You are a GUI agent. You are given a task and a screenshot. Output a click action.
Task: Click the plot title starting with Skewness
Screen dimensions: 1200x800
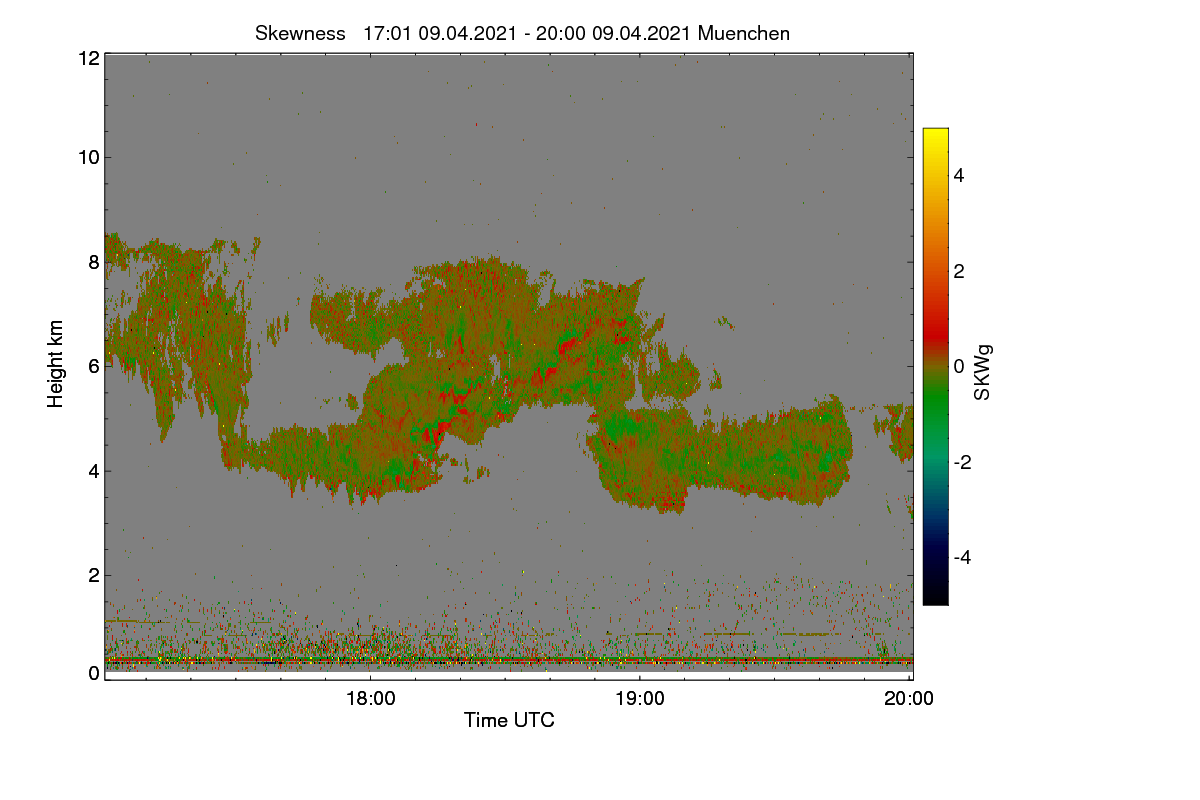[x=522, y=33]
